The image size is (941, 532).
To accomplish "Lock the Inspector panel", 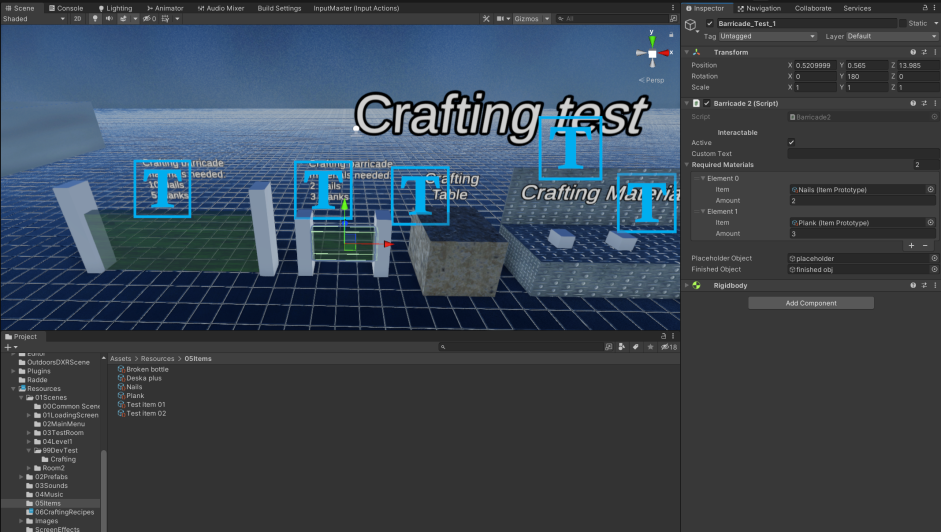I will (x=925, y=8).
